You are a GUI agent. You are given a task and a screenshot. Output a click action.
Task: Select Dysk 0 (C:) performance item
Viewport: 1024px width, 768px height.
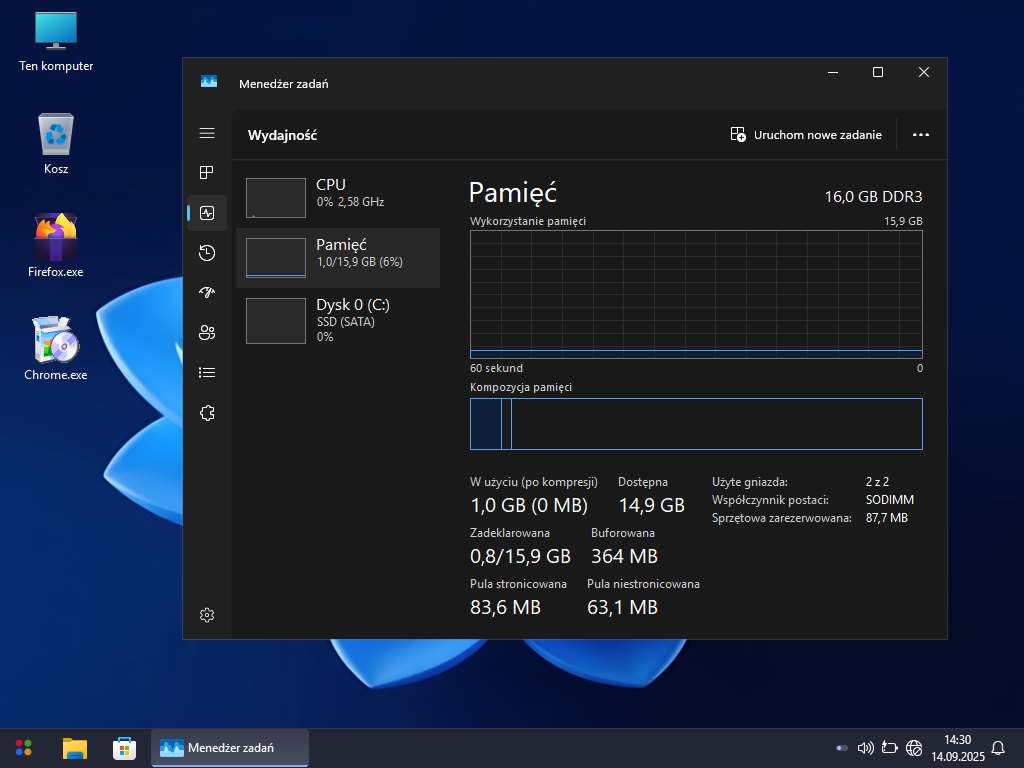[x=338, y=320]
